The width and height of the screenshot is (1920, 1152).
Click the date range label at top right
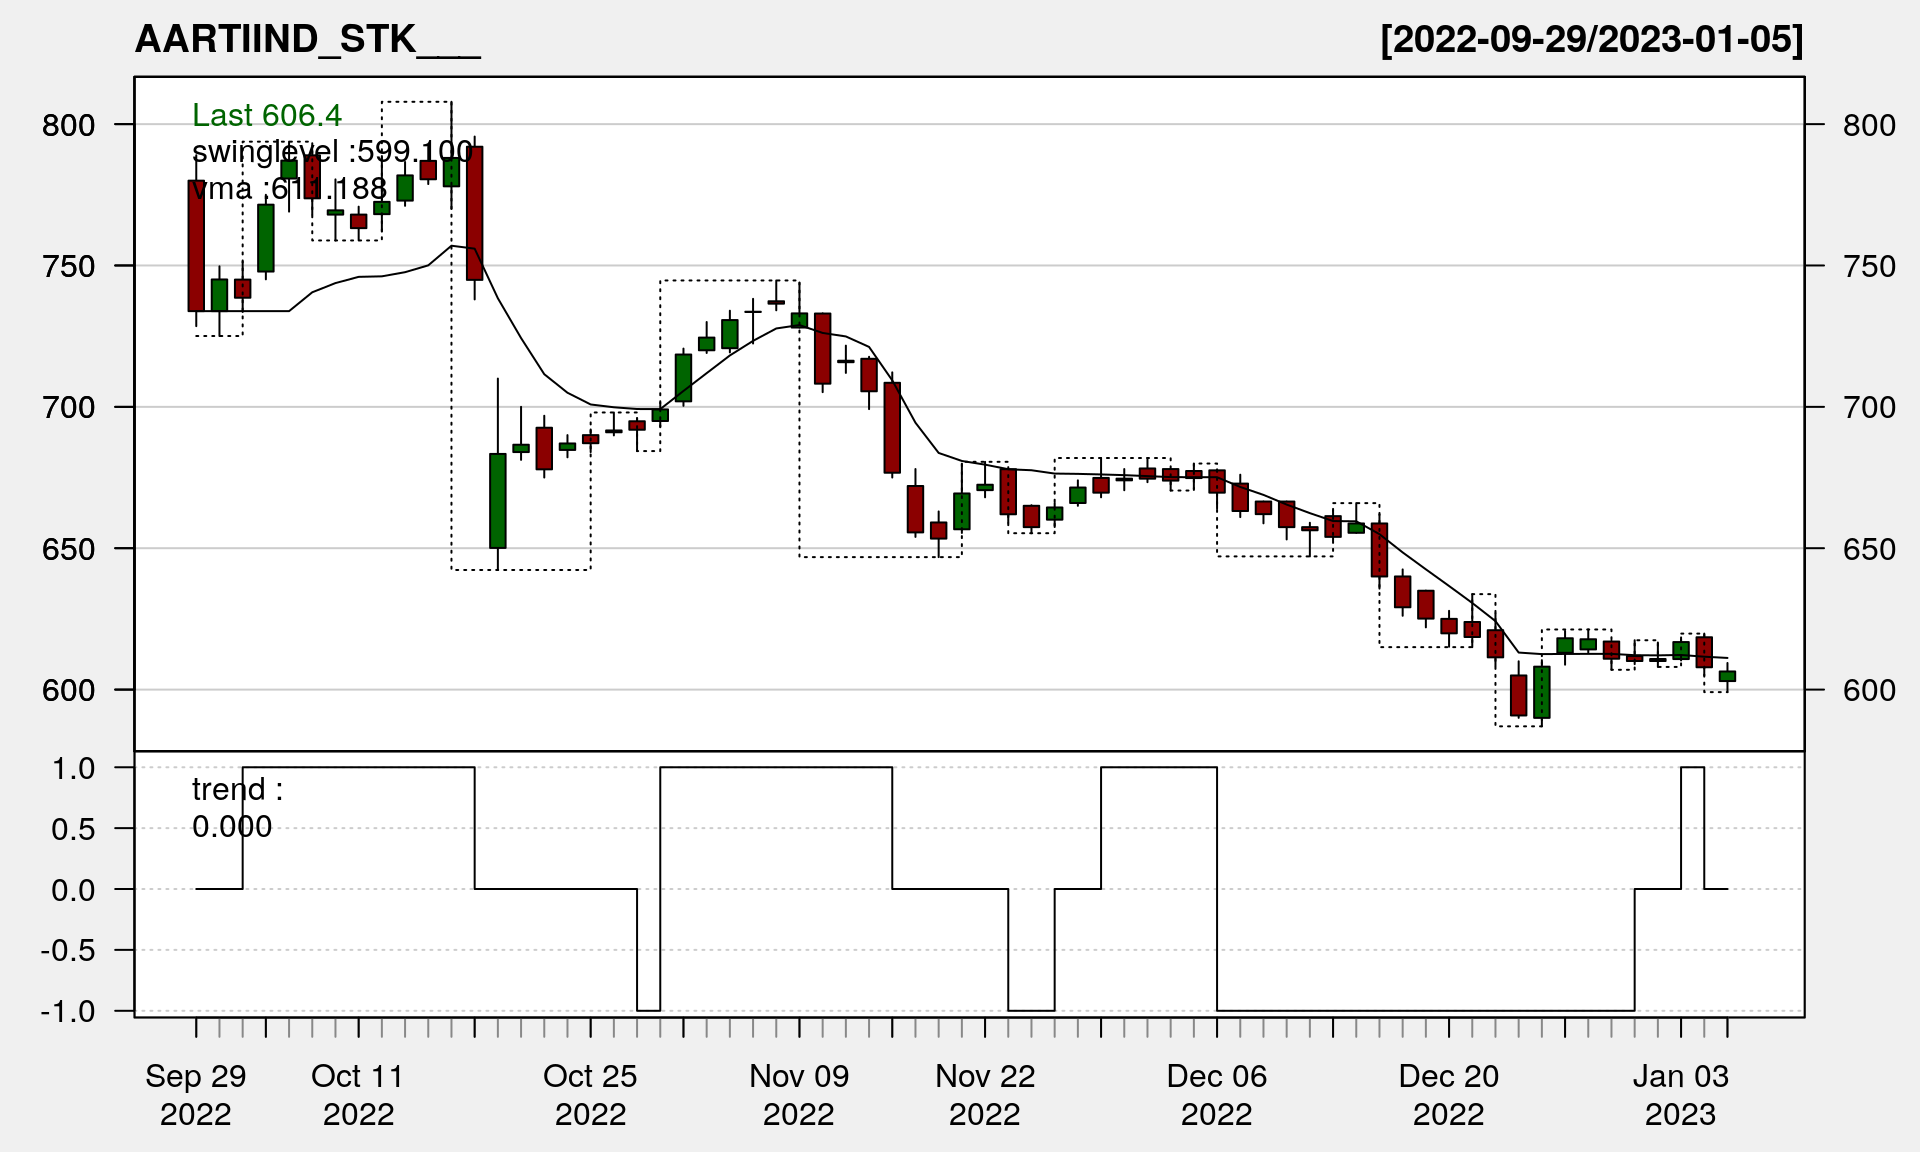coord(1591,40)
